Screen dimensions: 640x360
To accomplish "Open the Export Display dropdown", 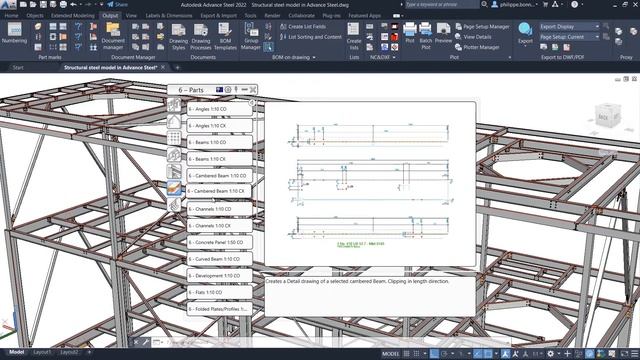I will point(570,27).
